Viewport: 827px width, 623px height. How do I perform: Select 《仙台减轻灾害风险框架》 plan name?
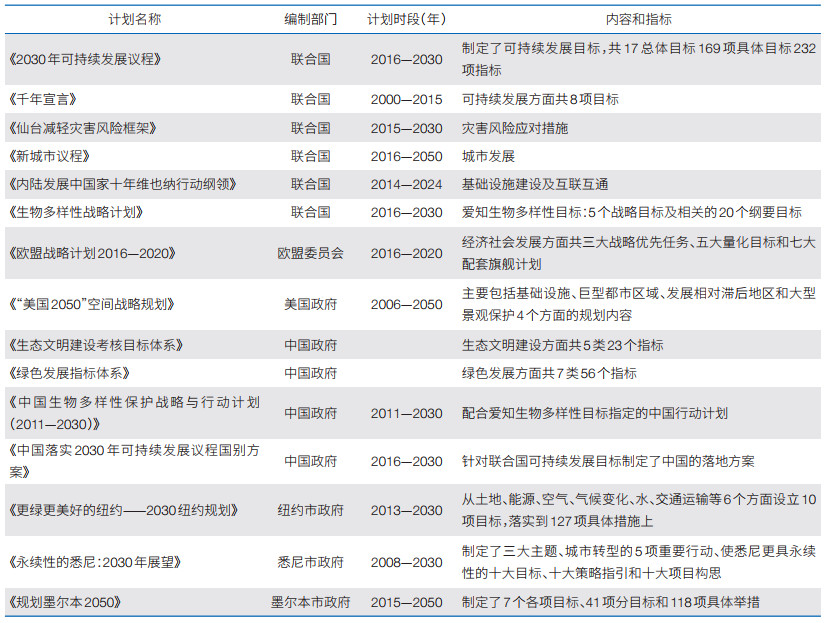click(x=83, y=128)
